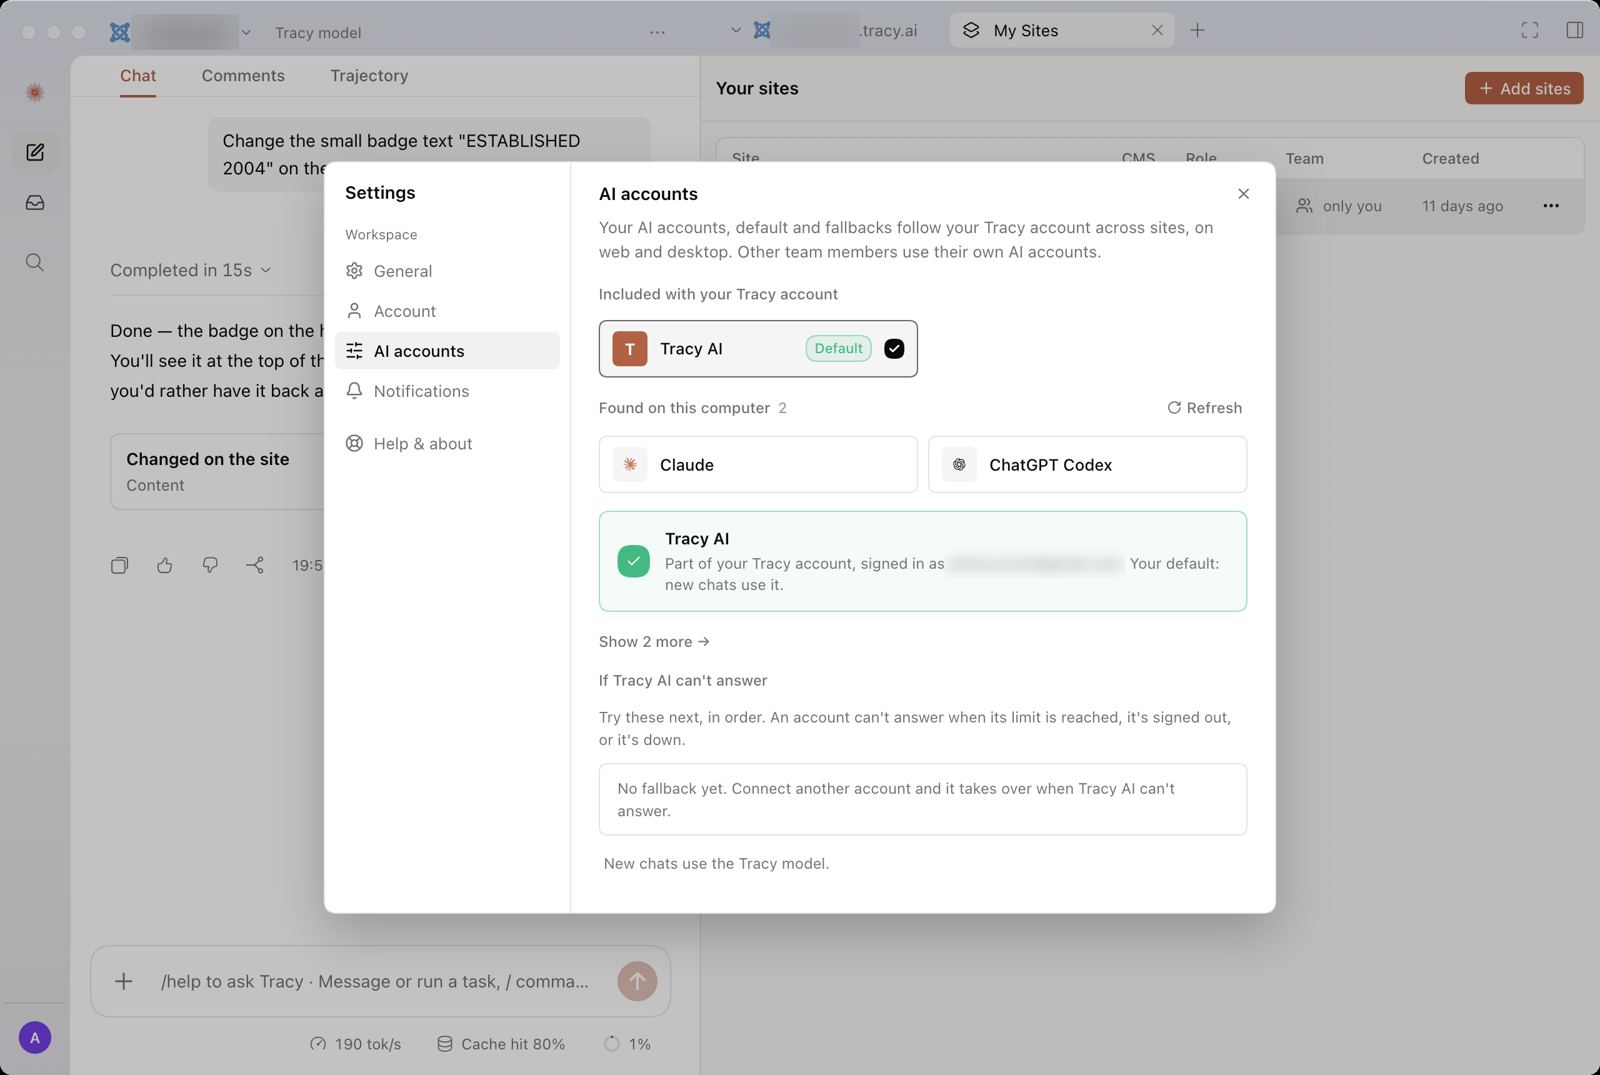The image size is (1600, 1075).
Task: Open Help & about section
Action: (447, 443)
